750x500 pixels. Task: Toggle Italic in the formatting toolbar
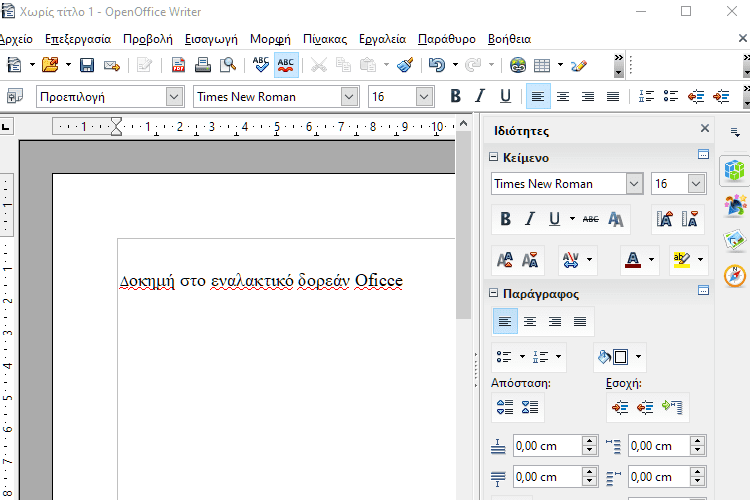click(x=480, y=96)
